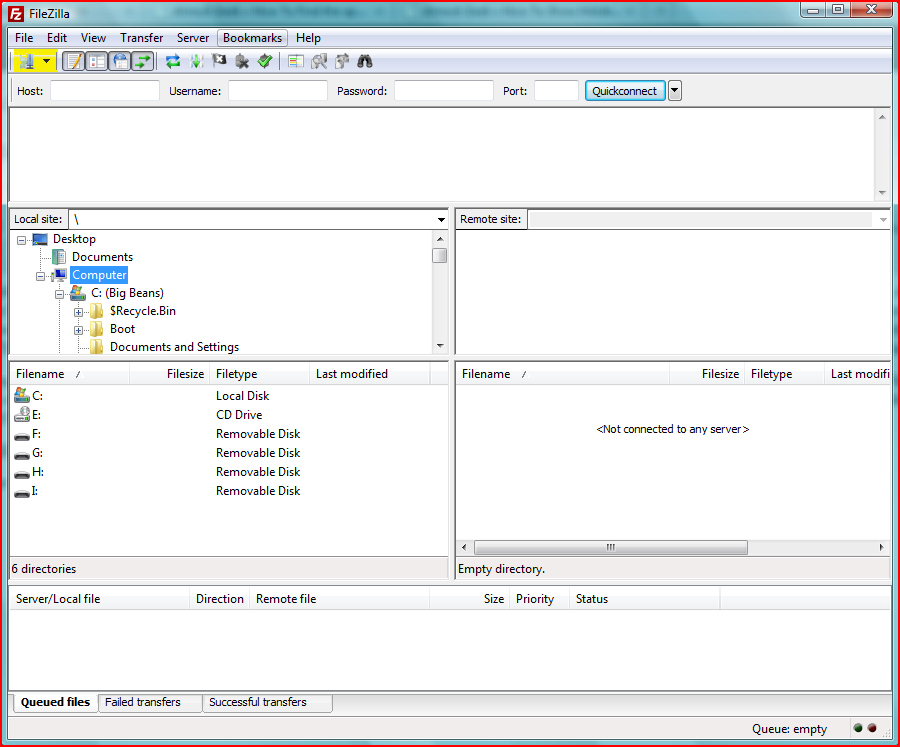This screenshot has height=747, width=900.
Task: Click the remote file list horizontal scrollbar
Action: (611, 547)
